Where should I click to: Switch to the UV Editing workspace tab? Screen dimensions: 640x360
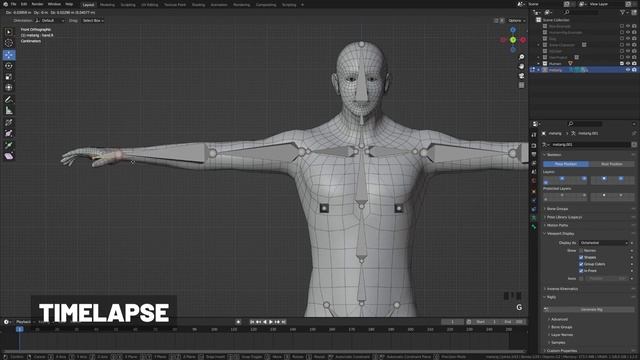coord(149,5)
